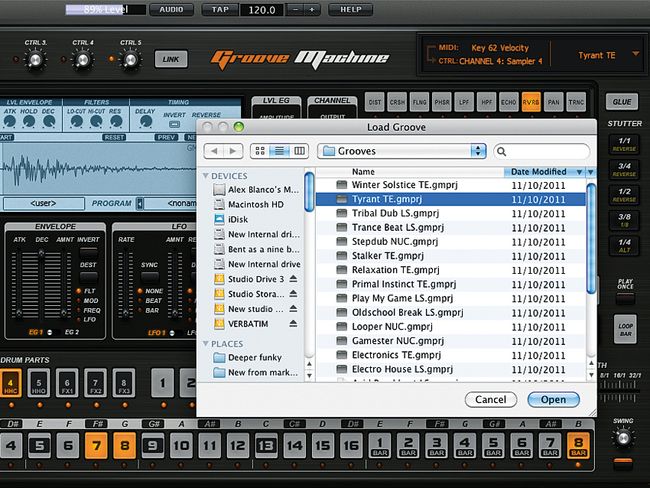Click the Open button
Screen dimensions: 650x488
tap(553, 399)
